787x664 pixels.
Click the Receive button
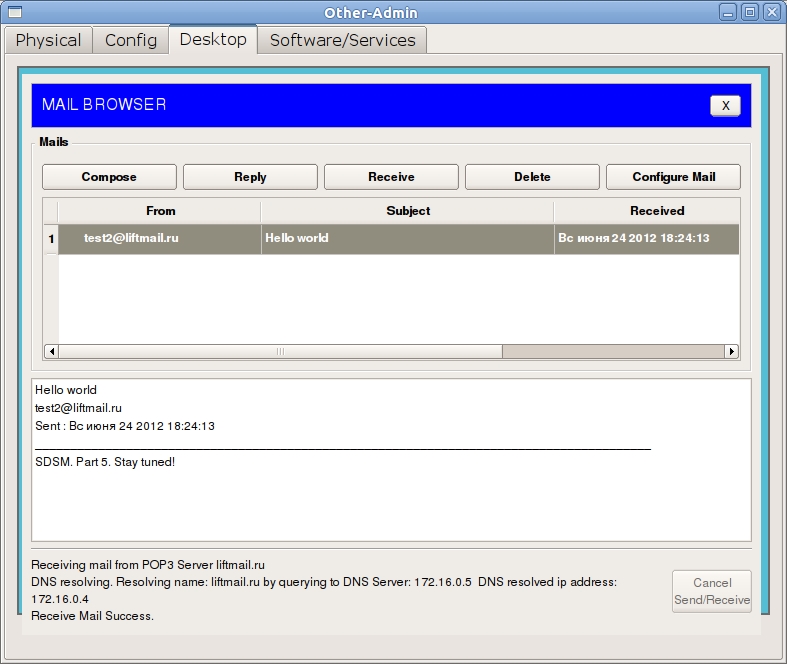click(391, 177)
